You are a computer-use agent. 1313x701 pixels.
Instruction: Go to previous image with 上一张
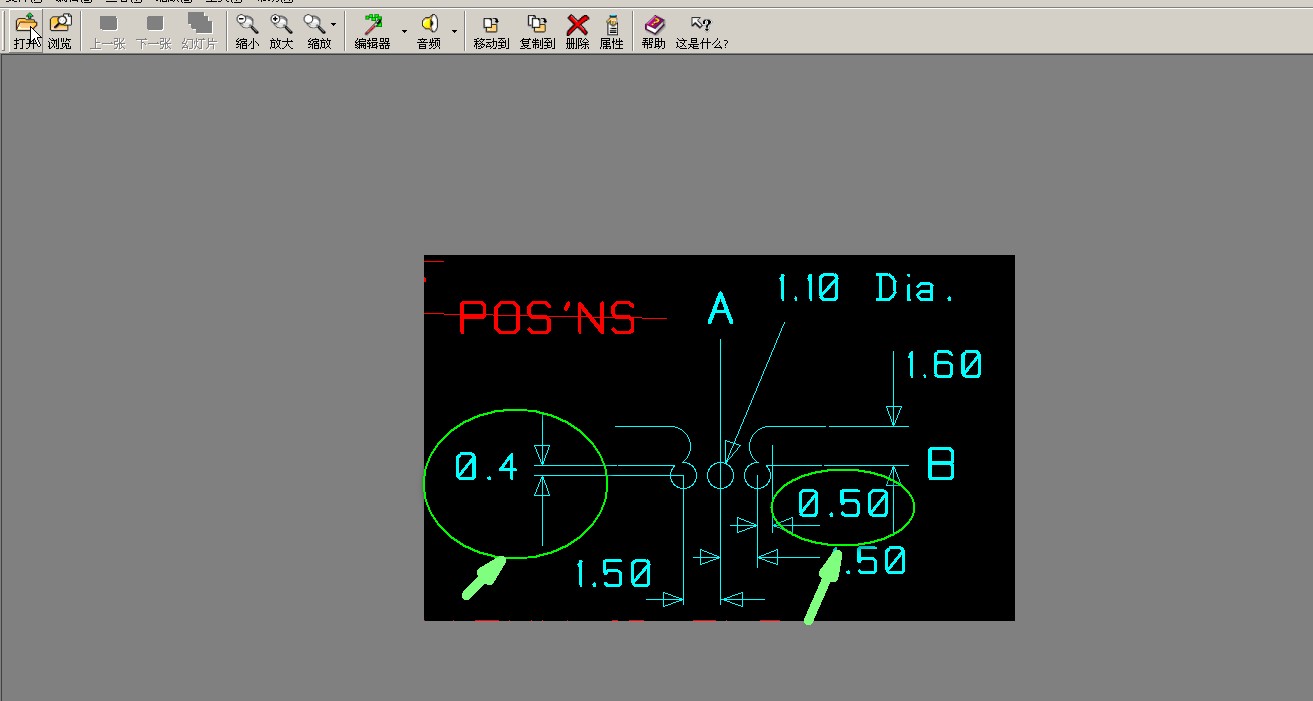pos(108,31)
